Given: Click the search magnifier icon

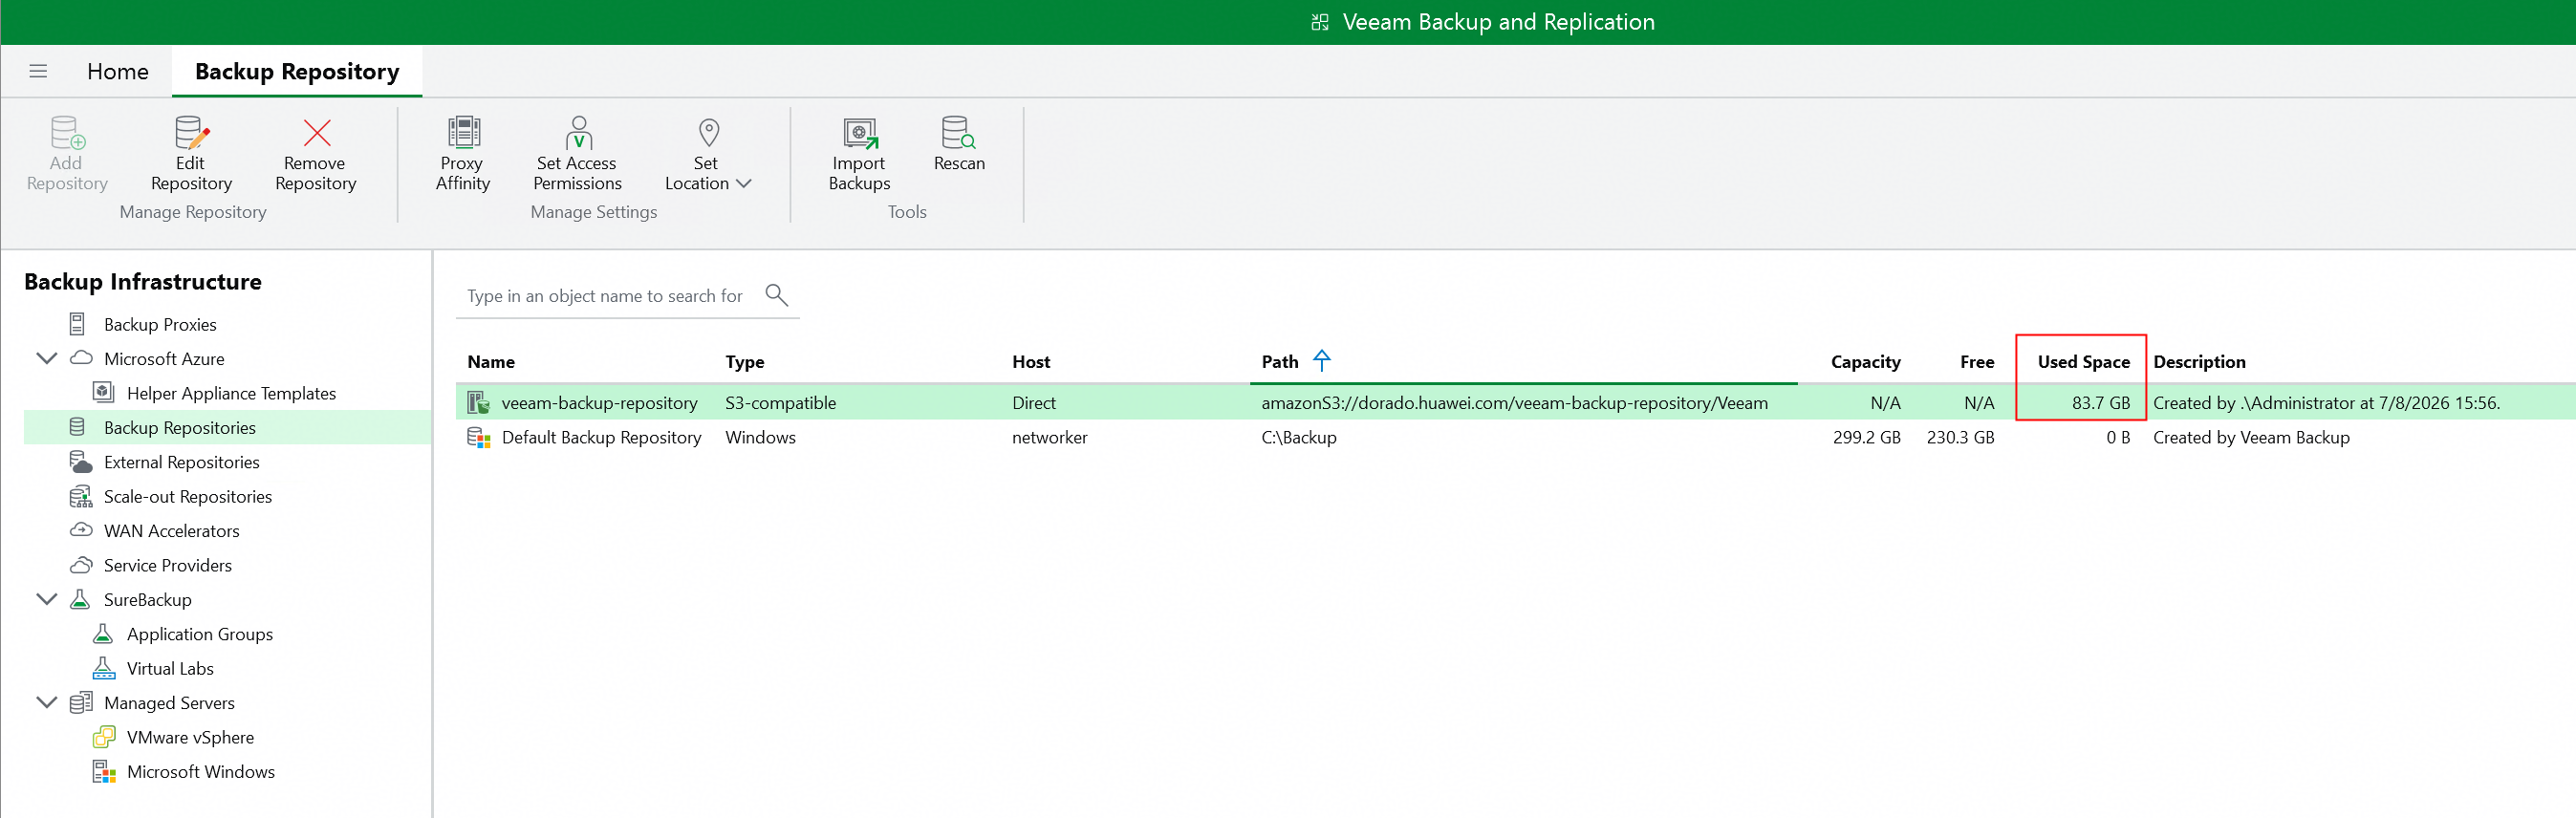Looking at the screenshot, I should [776, 295].
